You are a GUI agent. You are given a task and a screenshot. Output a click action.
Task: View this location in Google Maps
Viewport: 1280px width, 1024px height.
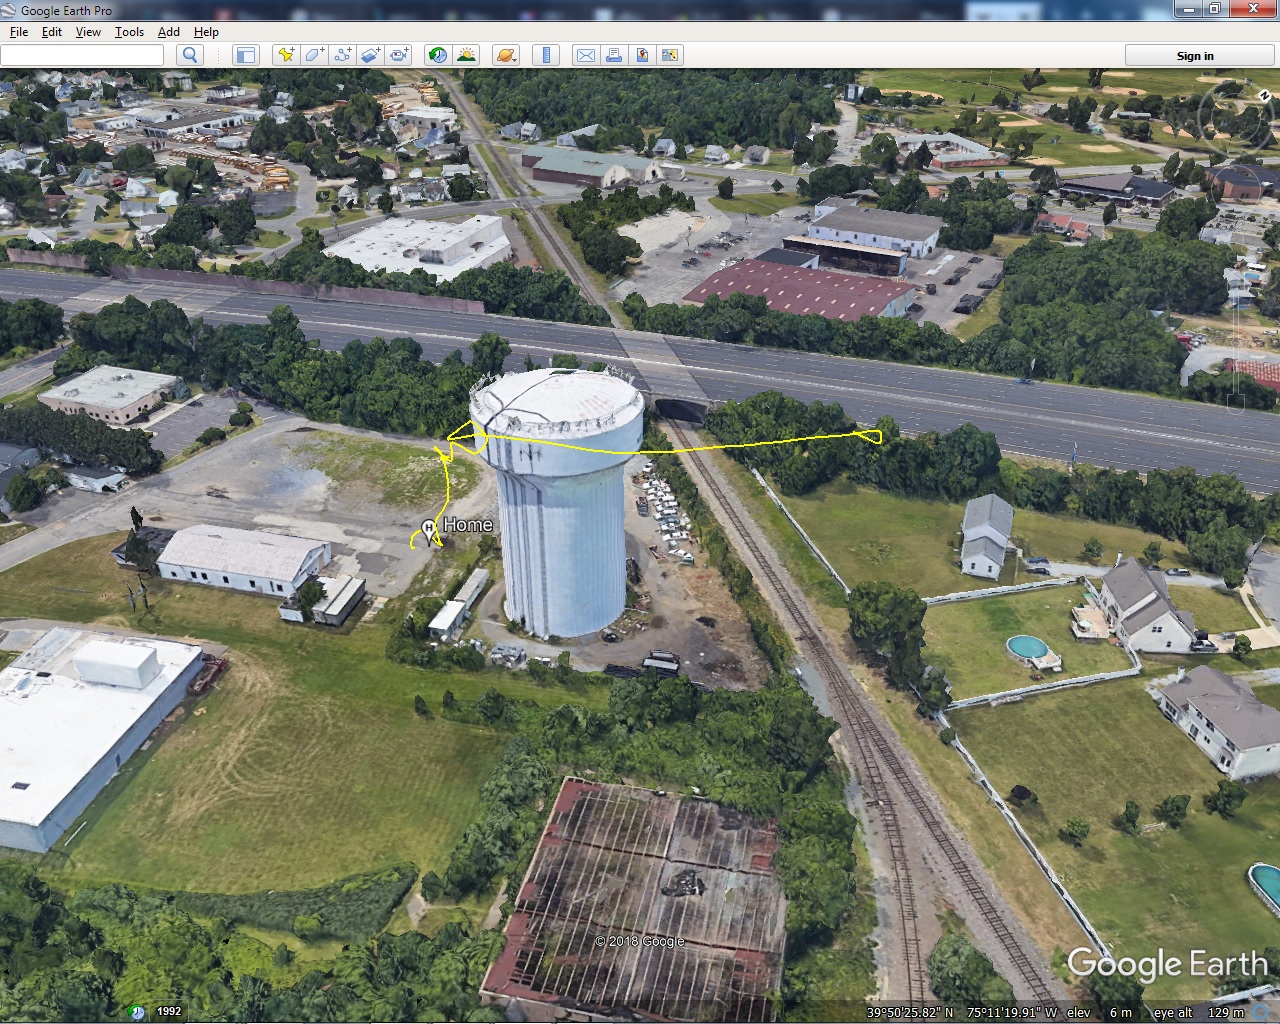pyautogui.click(x=670, y=55)
